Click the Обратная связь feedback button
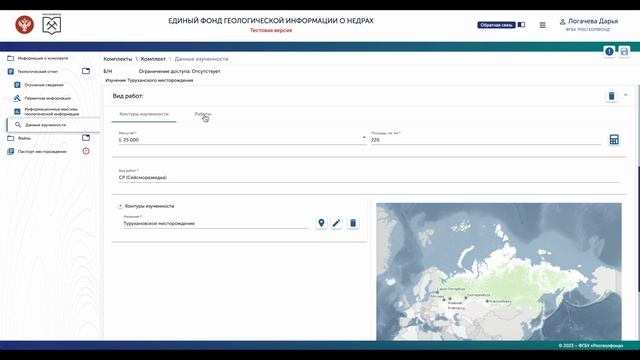Image resolution: width=640 pixels, height=360 pixels. [x=496, y=25]
